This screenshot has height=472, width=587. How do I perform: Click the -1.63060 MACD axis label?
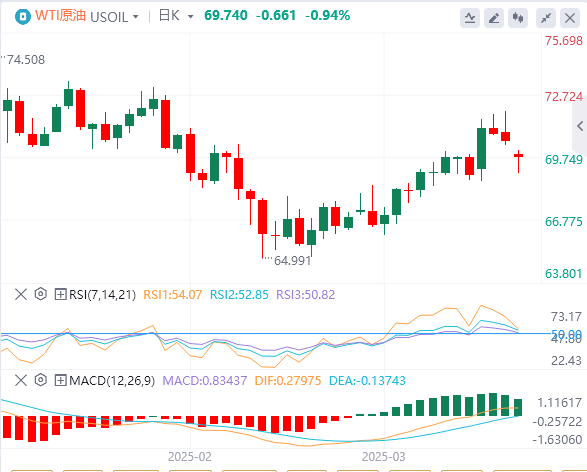(x=557, y=439)
